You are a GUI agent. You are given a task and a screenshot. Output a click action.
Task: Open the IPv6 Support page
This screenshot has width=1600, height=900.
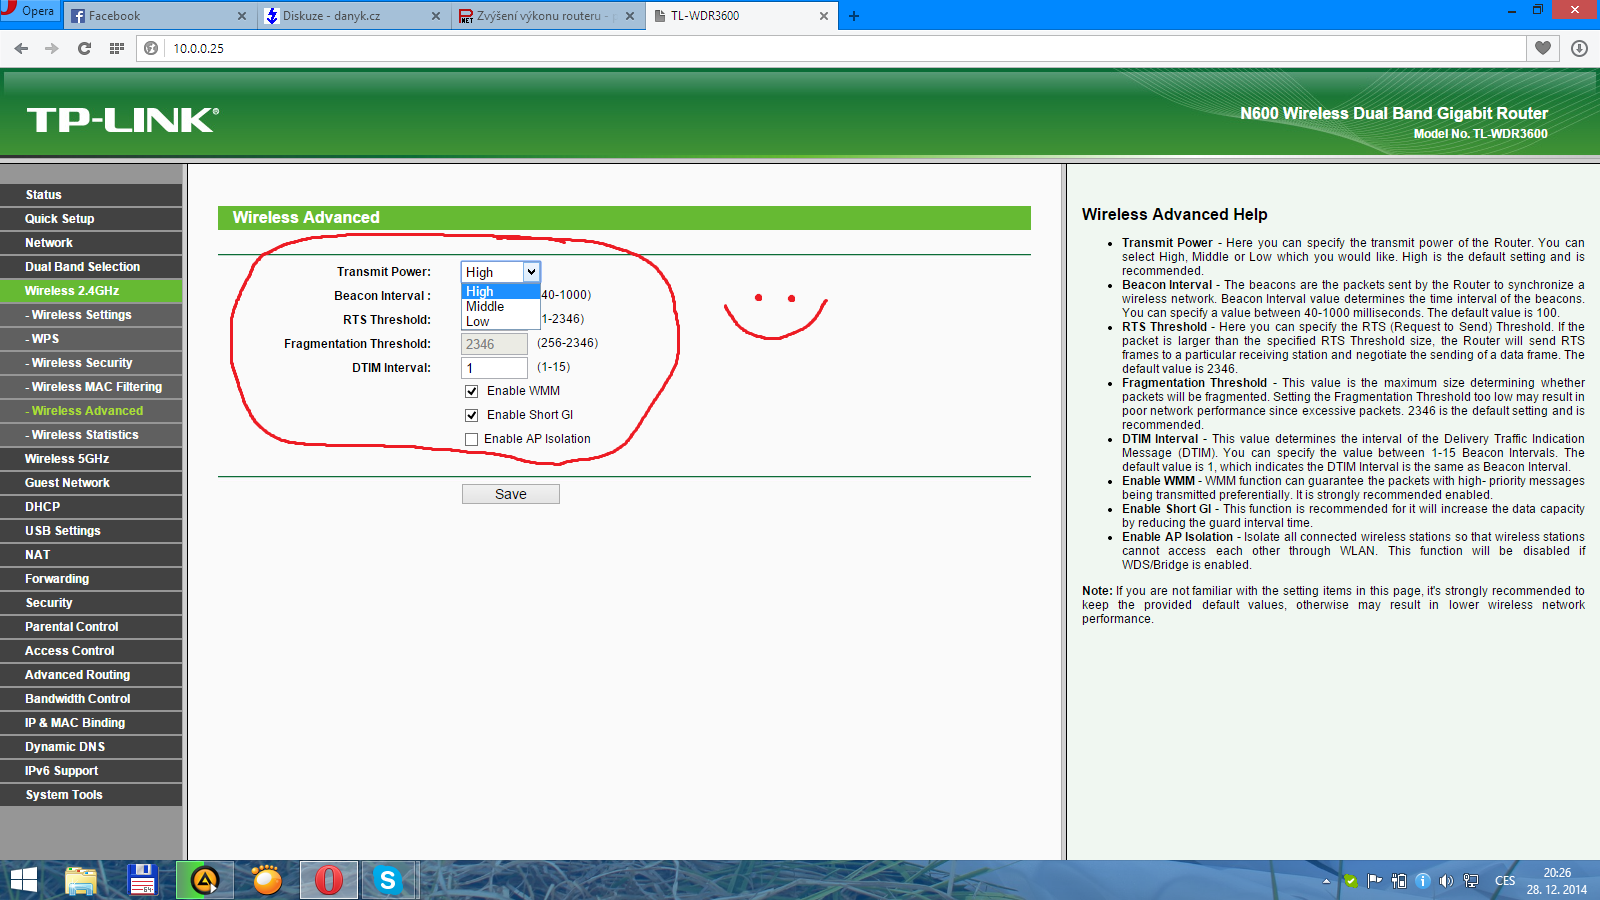click(x=91, y=771)
